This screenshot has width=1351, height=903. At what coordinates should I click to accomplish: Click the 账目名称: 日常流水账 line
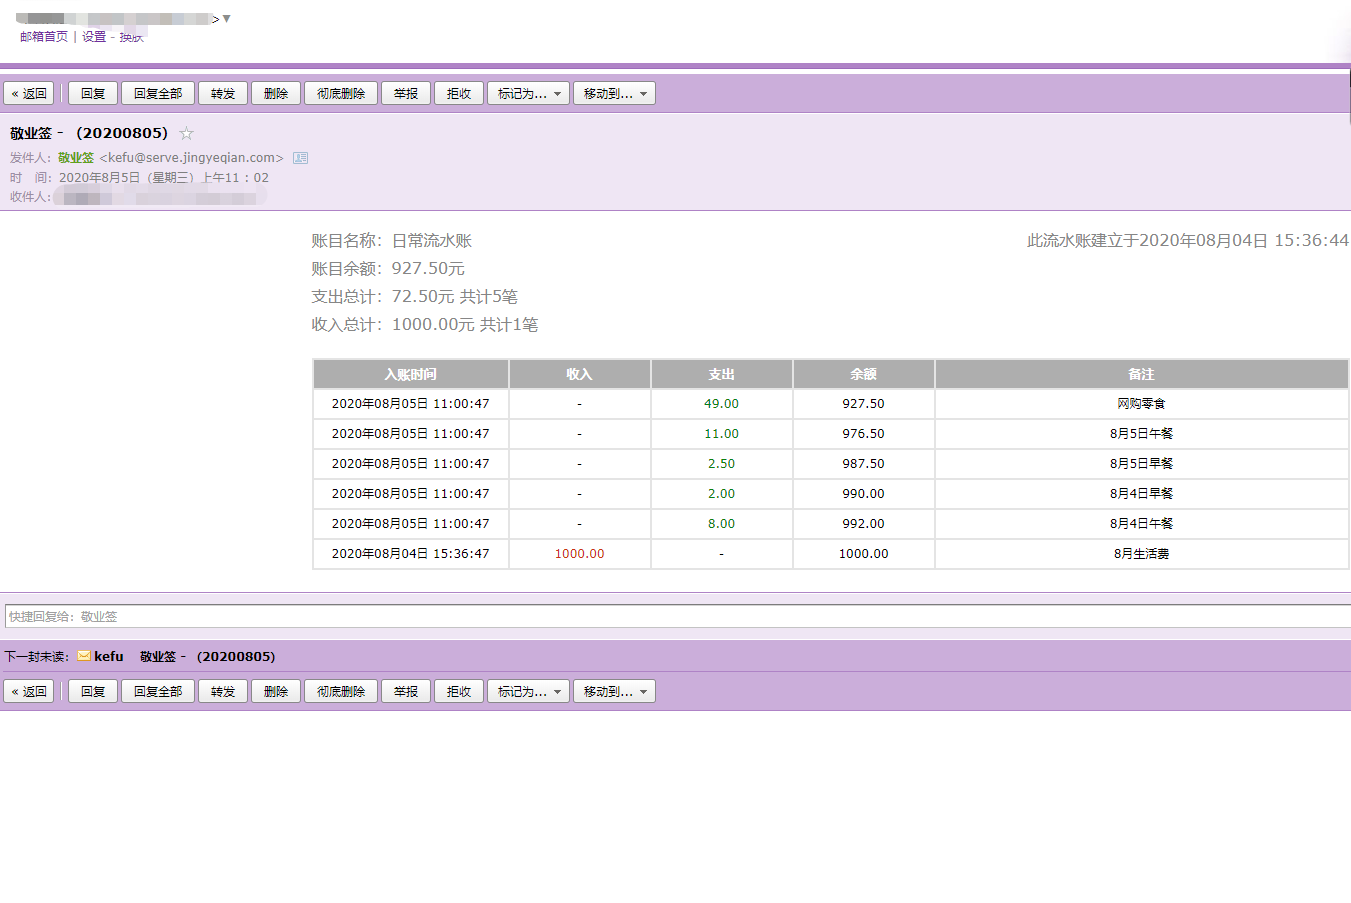[x=391, y=241]
